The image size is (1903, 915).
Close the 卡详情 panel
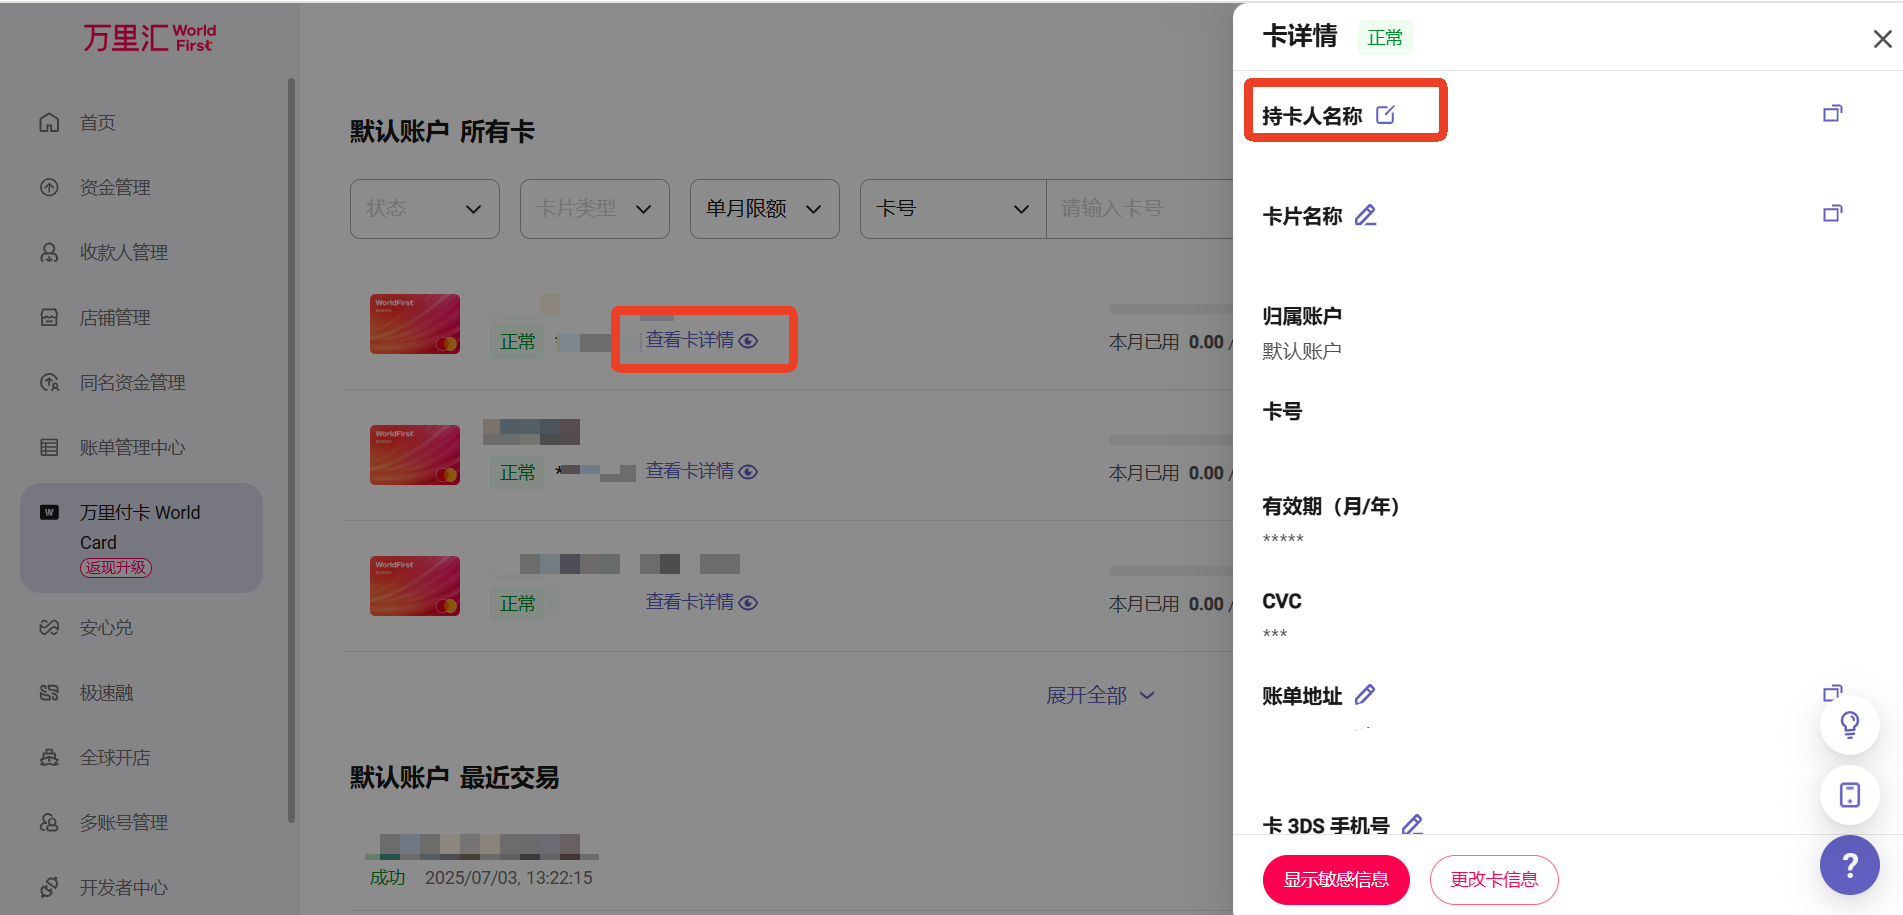tap(1882, 39)
